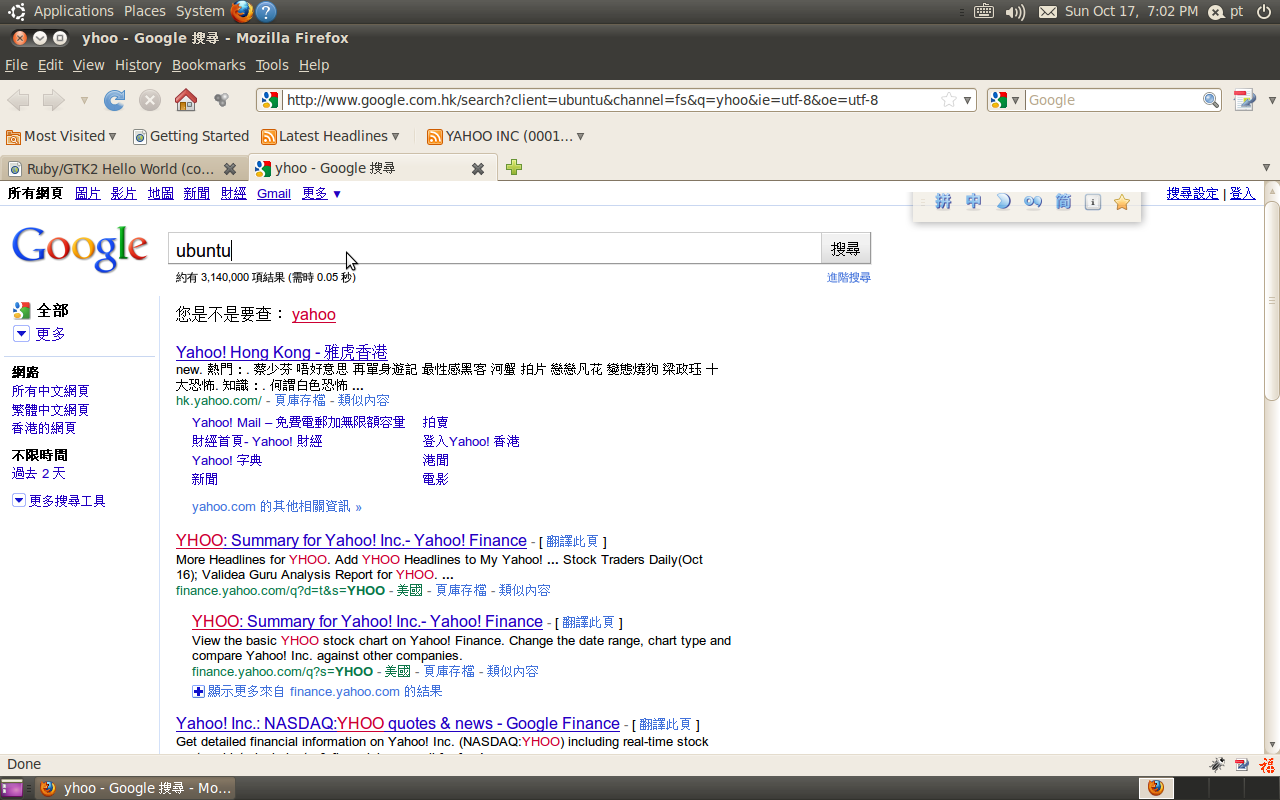
Task: Open the Bookmarks menu
Action: click(208, 65)
